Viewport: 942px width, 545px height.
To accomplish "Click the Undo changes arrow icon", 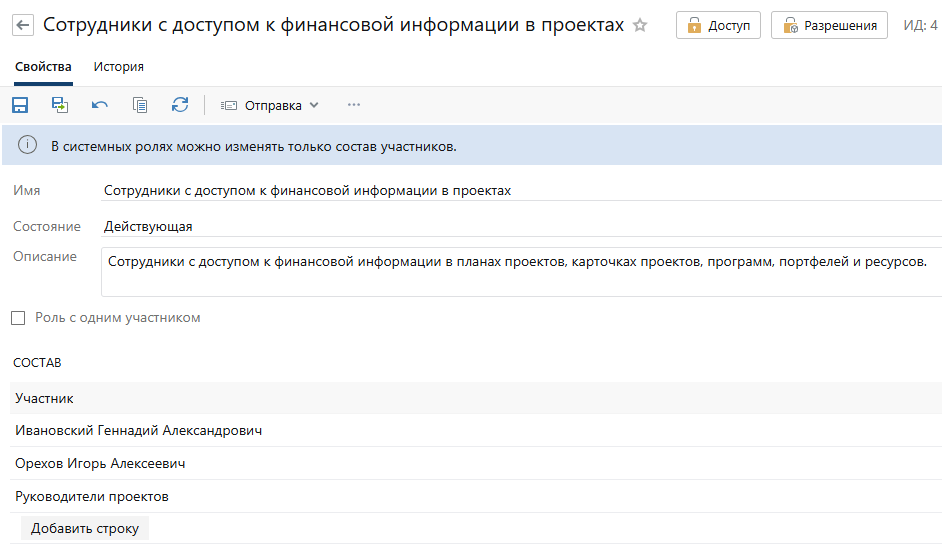I will 100,105.
